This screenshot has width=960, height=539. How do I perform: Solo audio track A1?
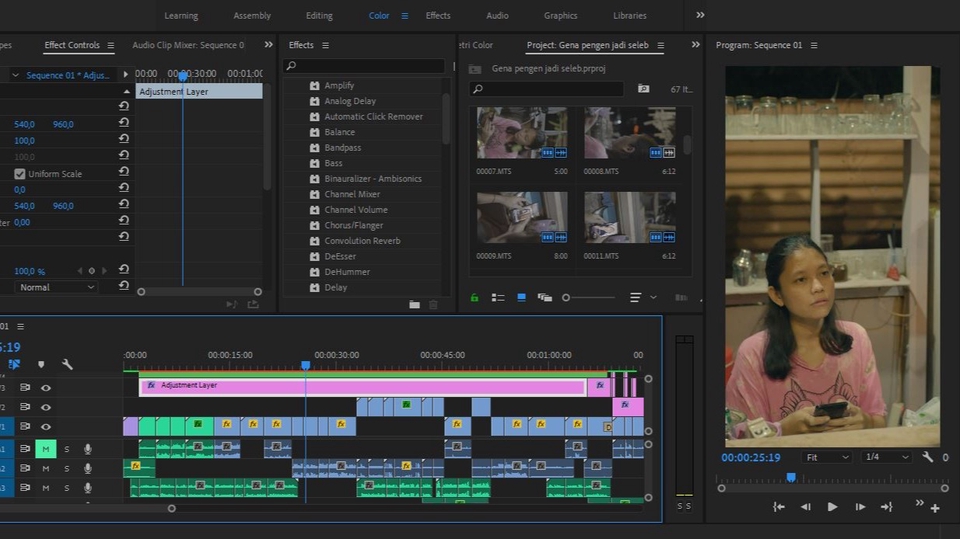tap(67, 449)
